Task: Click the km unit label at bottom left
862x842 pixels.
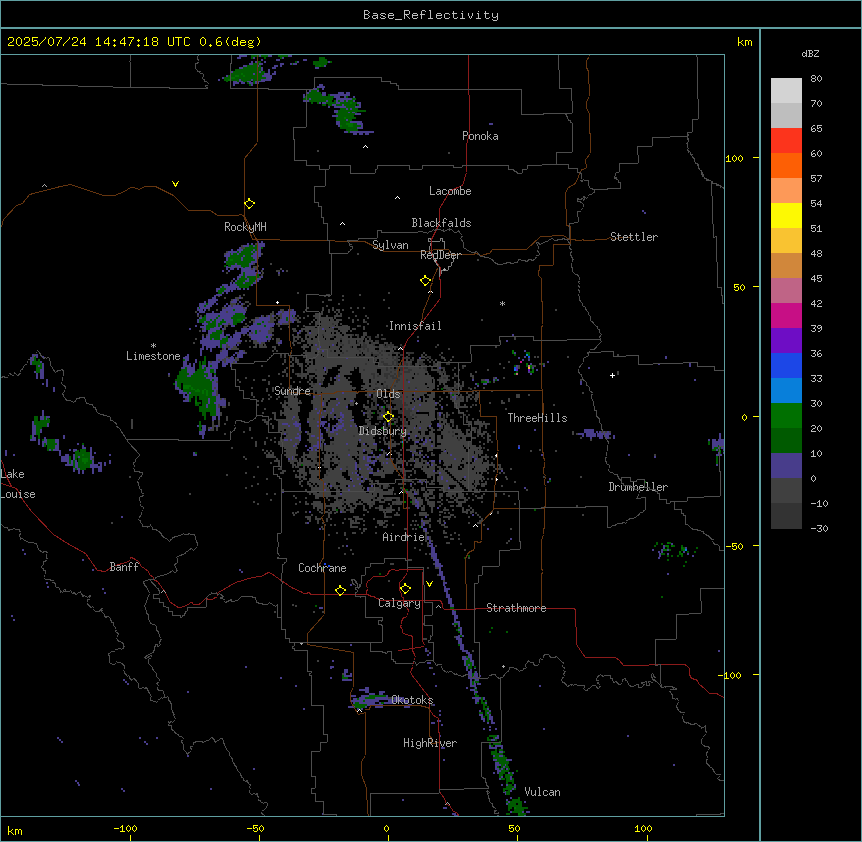Action: 15,830
